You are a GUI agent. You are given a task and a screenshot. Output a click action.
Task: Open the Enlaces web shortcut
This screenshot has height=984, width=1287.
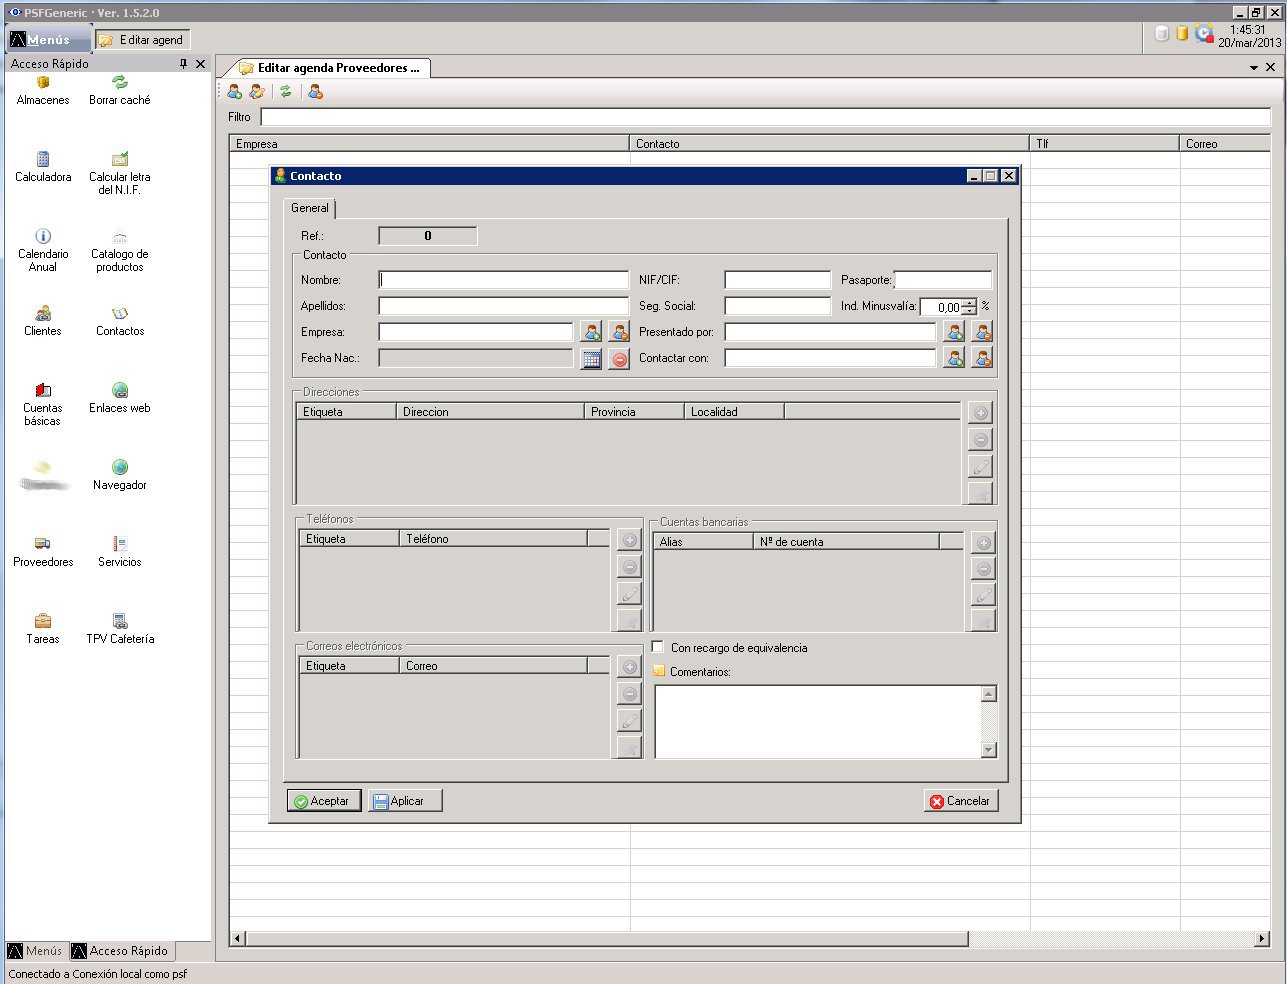(120, 398)
